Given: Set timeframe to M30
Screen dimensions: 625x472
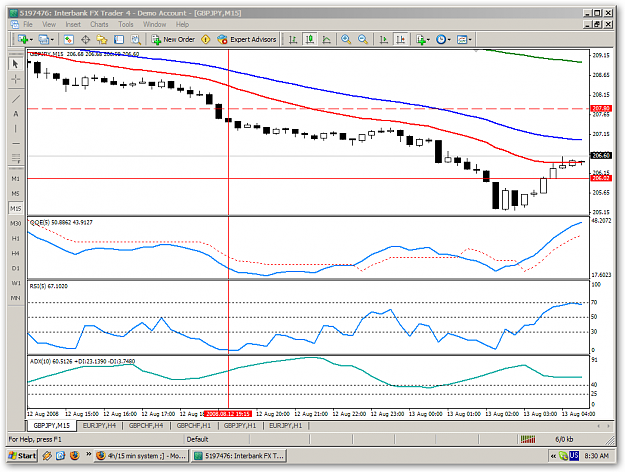Looking at the screenshot, I should point(16,223).
